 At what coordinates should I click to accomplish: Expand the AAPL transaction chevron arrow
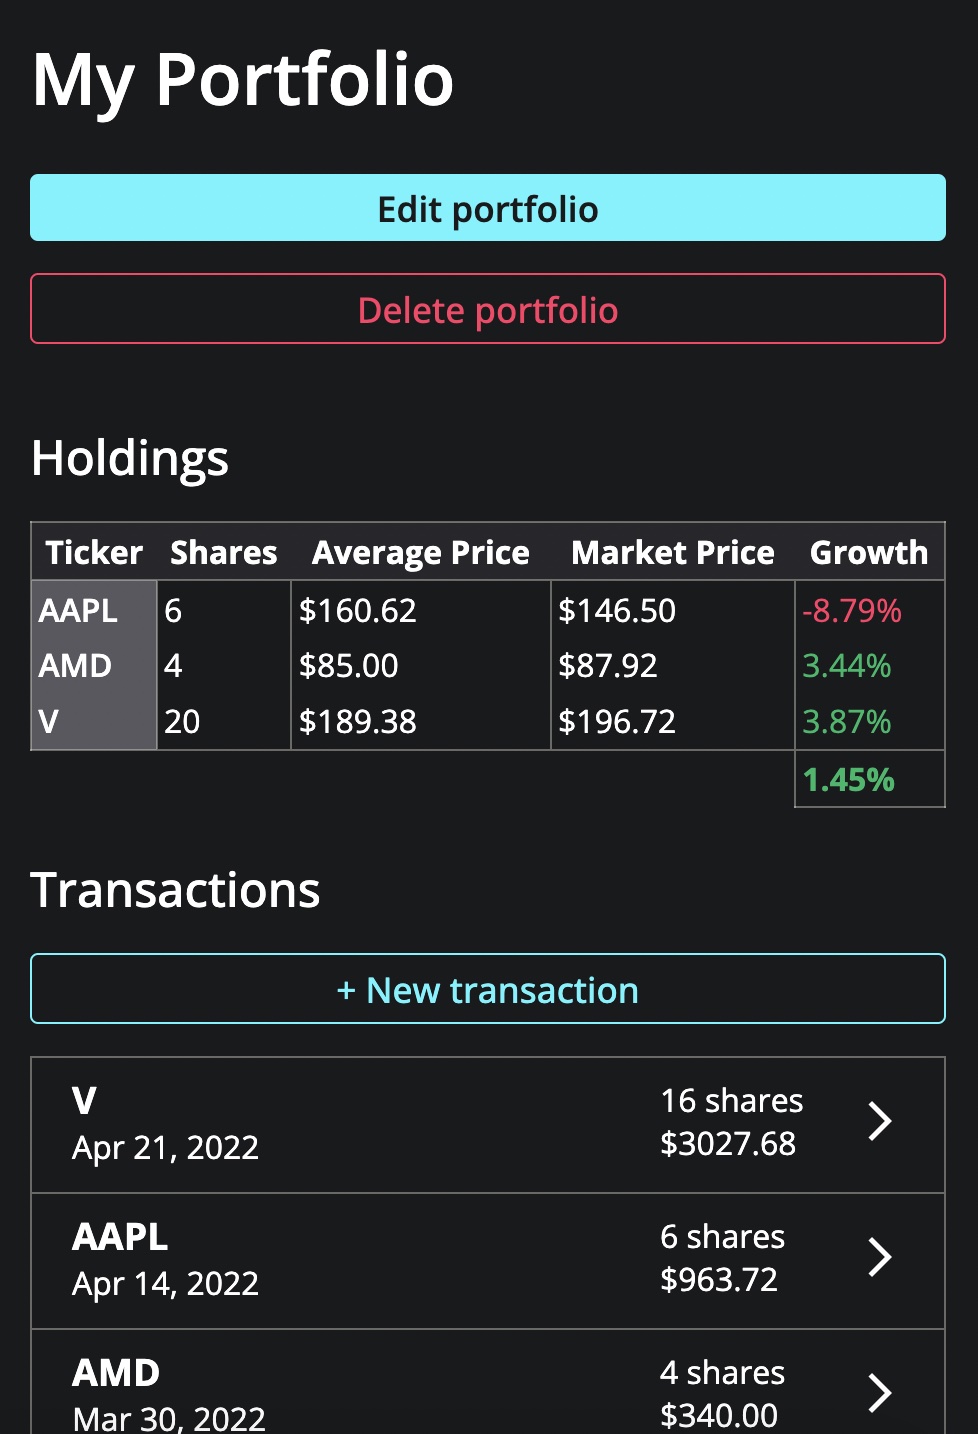(879, 1257)
